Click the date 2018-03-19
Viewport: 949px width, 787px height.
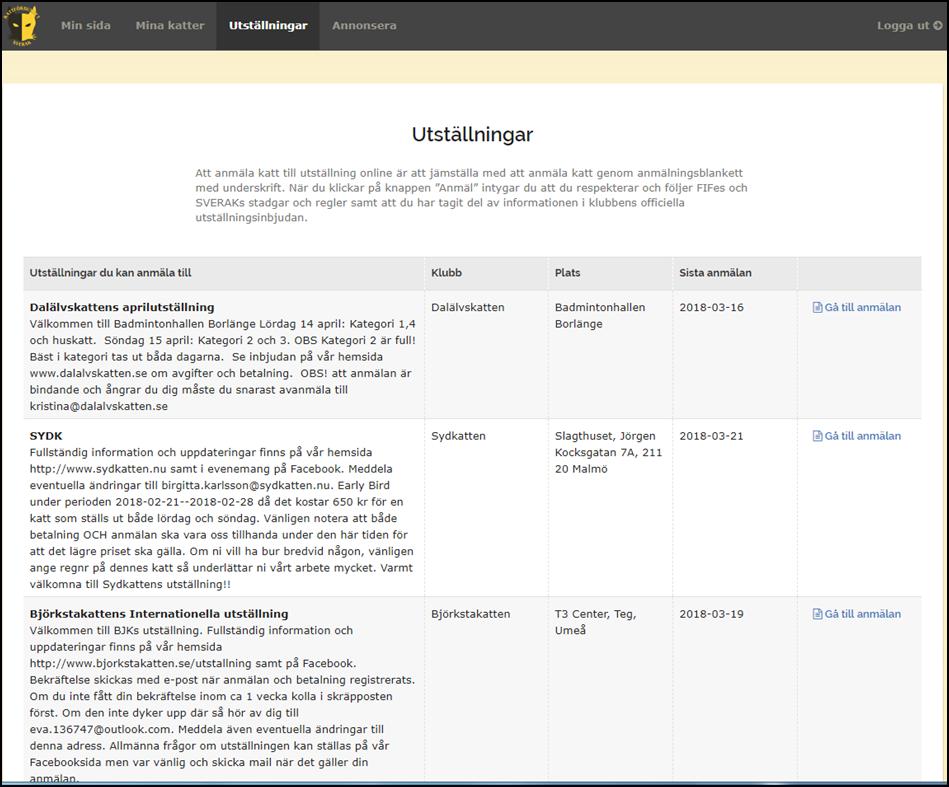pyautogui.click(x=712, y=614)
